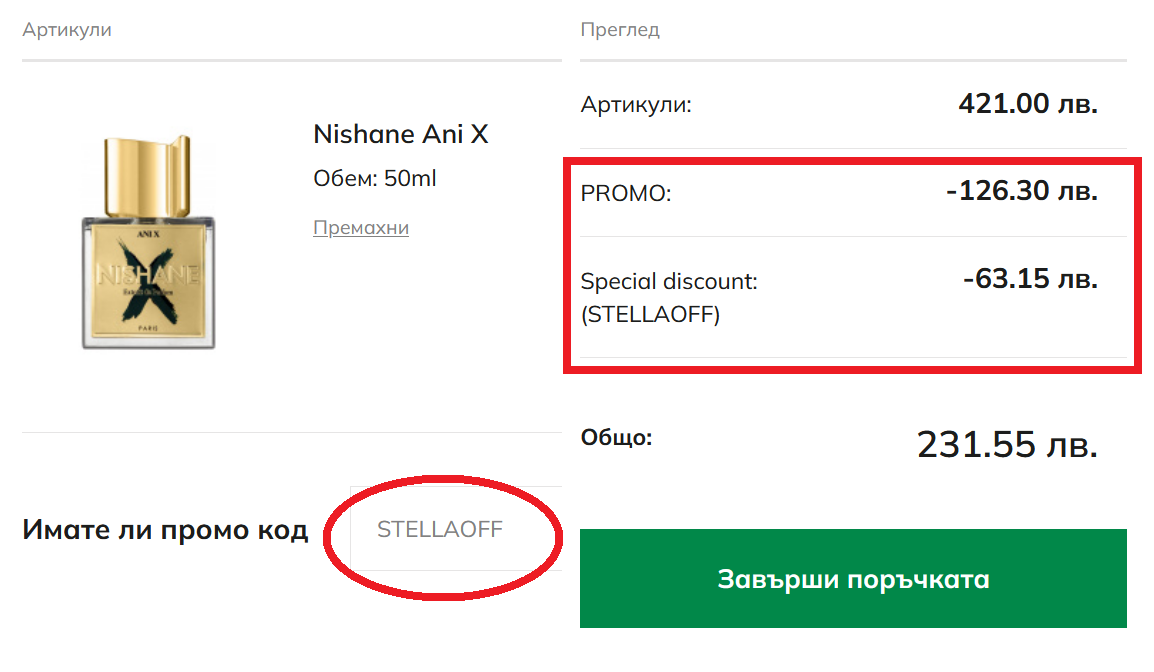The height and width of the screenshot is (672, 1154).
Task: Select the -126.30 лв. promo amount
Action: point(1022,191)
